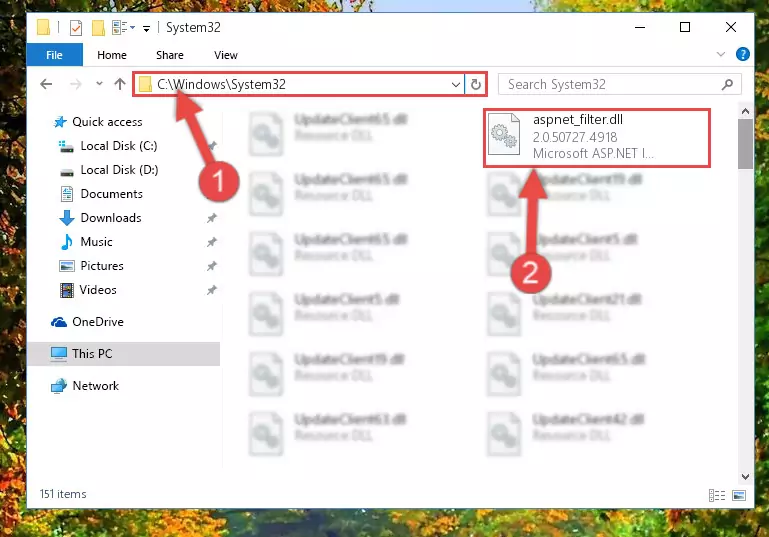Viewport: 769px width, 537px height.
Task: Select Network in navigation pane
Action: click(96, 386)
